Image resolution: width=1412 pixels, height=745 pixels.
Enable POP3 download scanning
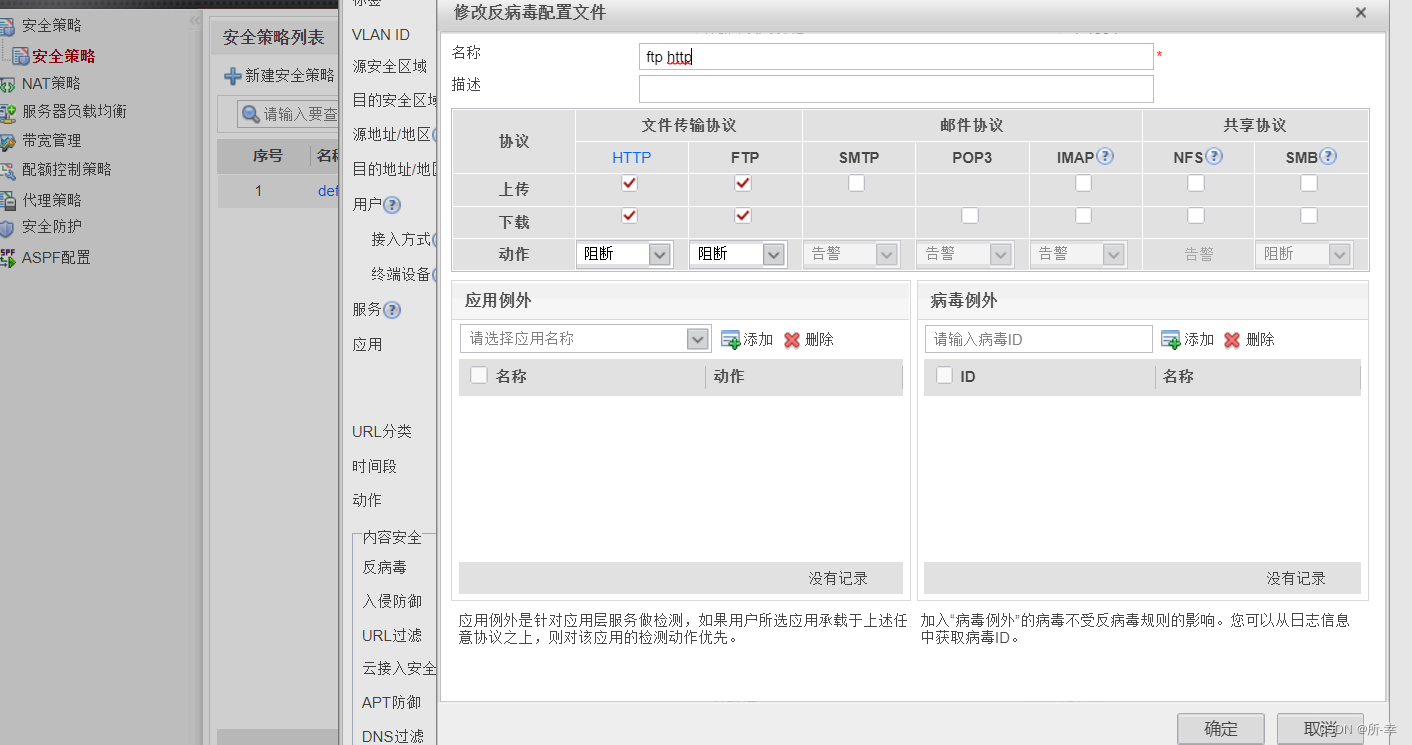[970, 215]
